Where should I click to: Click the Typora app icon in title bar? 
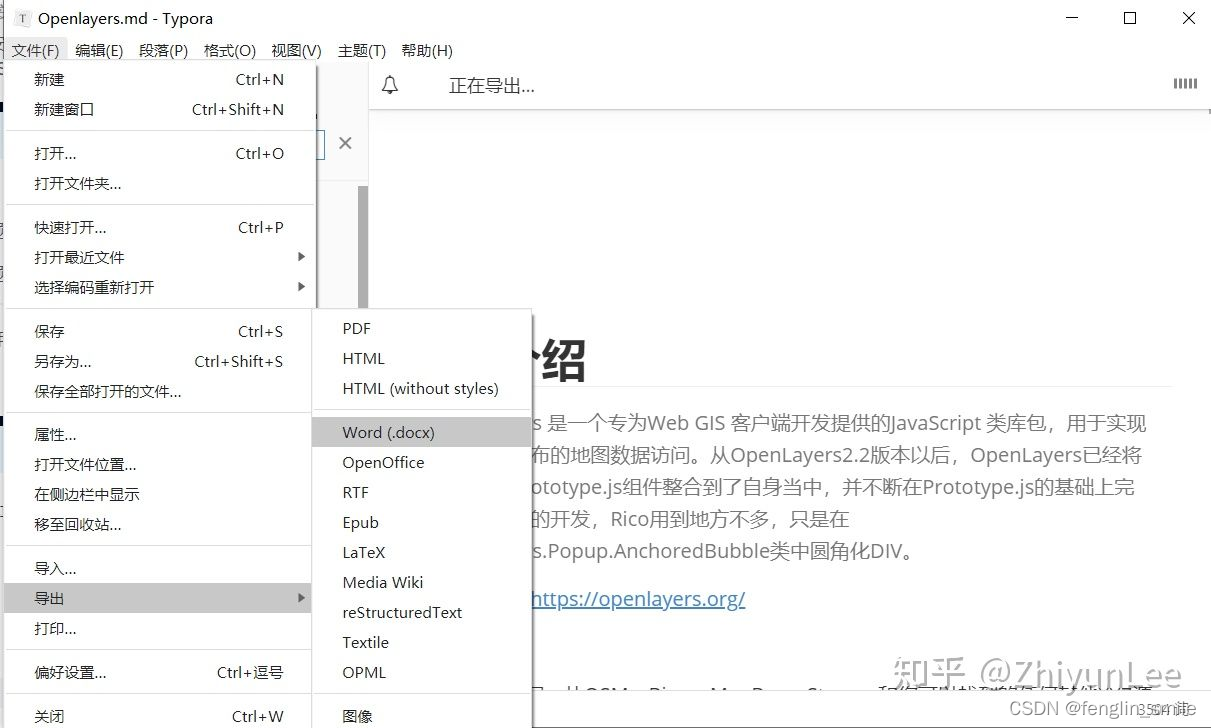[22, 18]
